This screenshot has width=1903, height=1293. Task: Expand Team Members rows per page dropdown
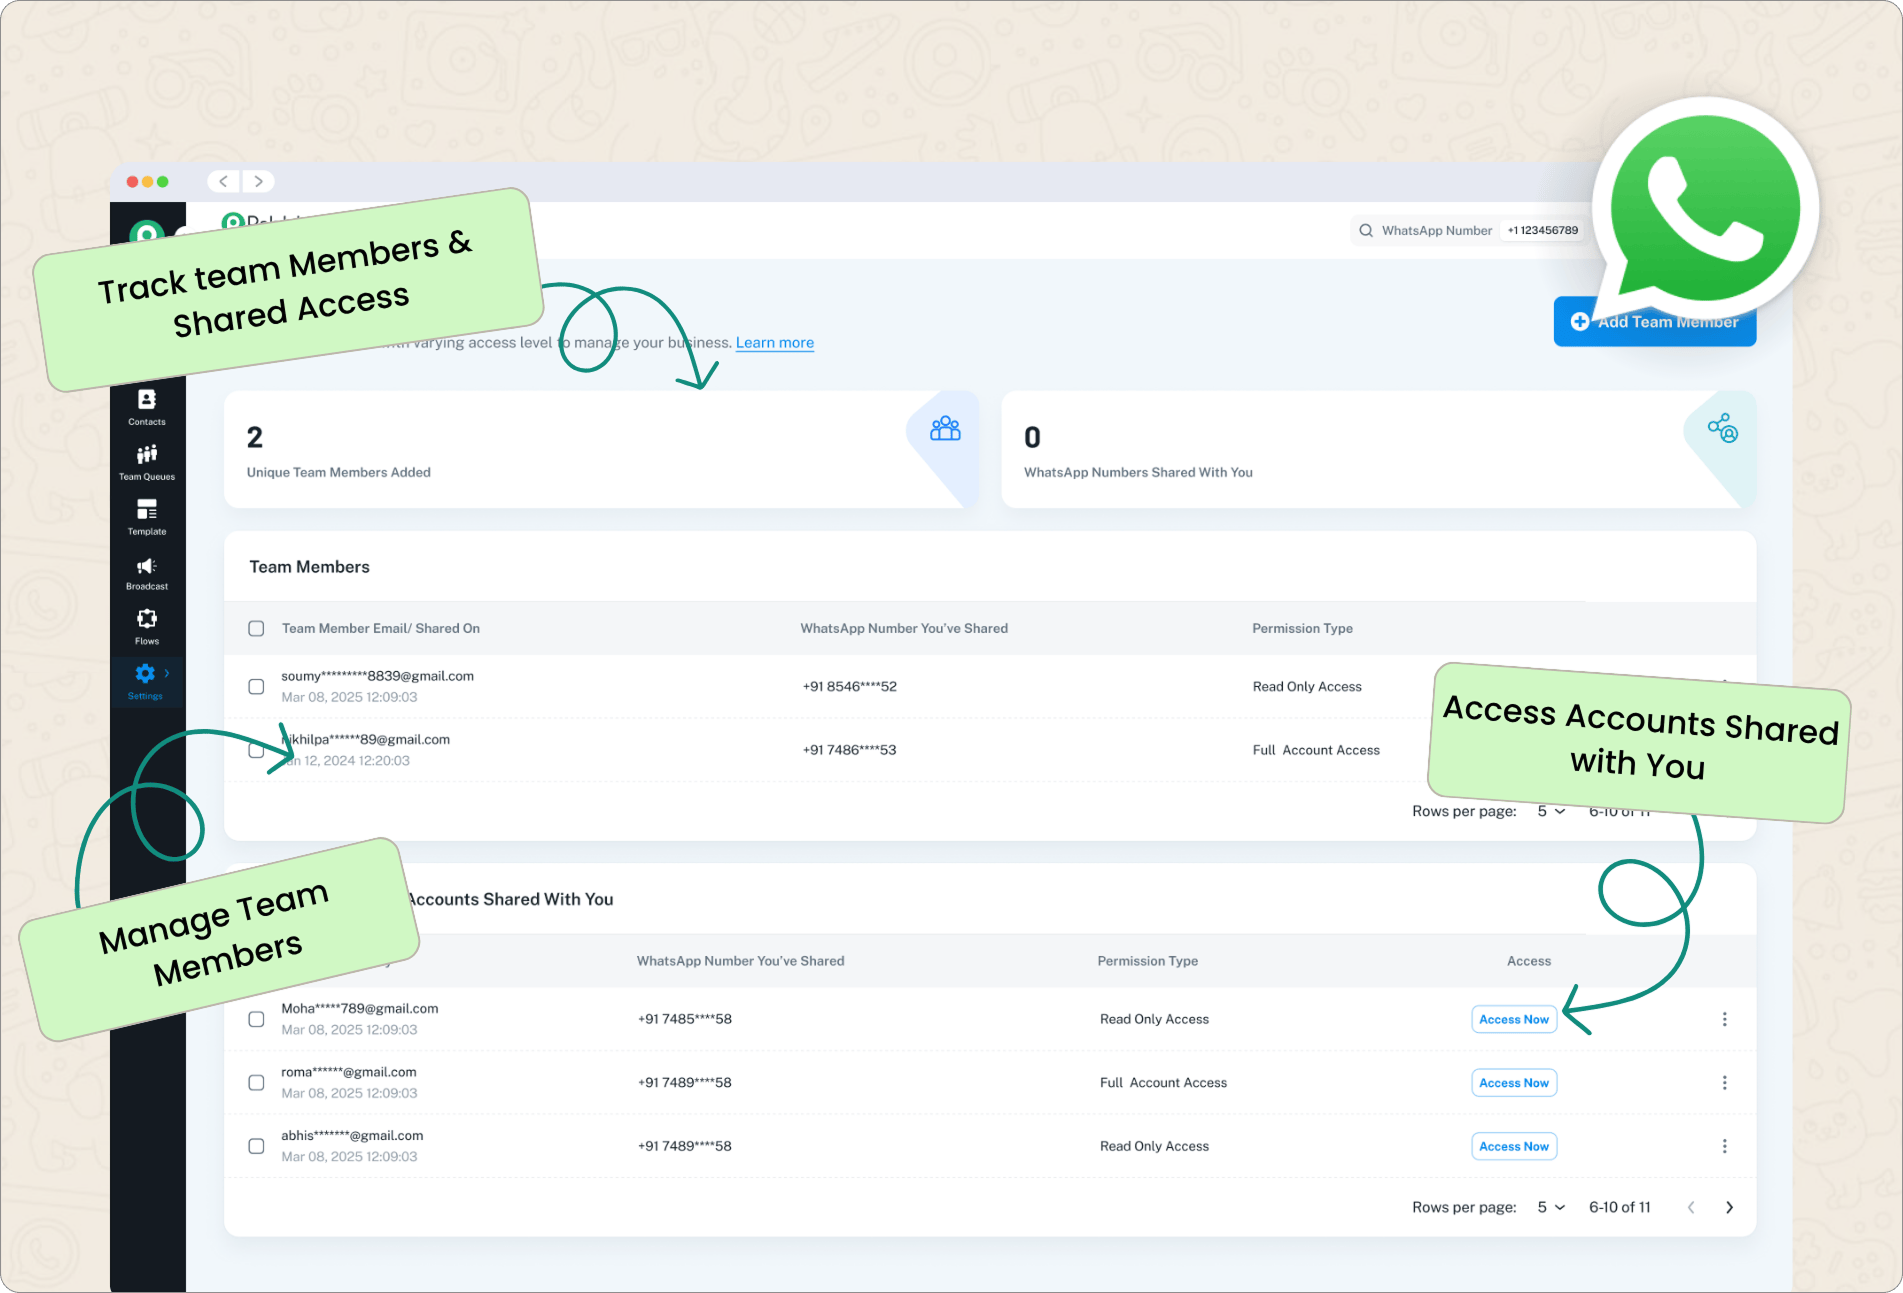point(1551,811)
